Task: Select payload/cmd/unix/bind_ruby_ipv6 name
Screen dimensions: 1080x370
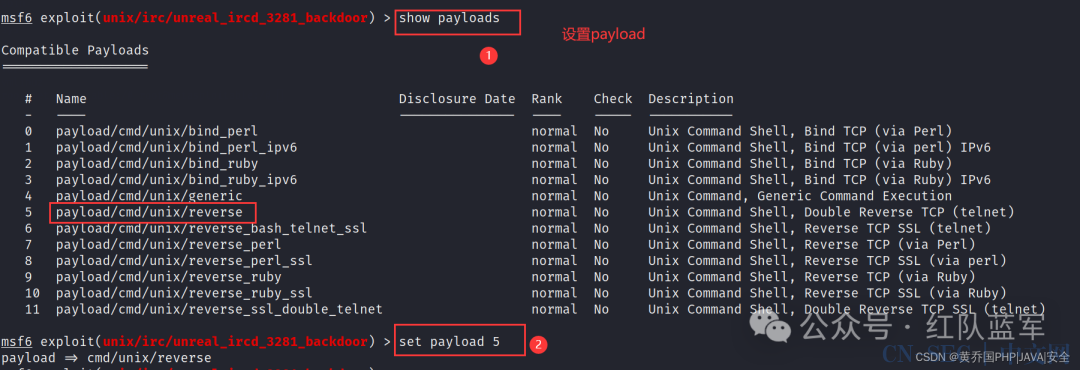Action: (176, 180)
